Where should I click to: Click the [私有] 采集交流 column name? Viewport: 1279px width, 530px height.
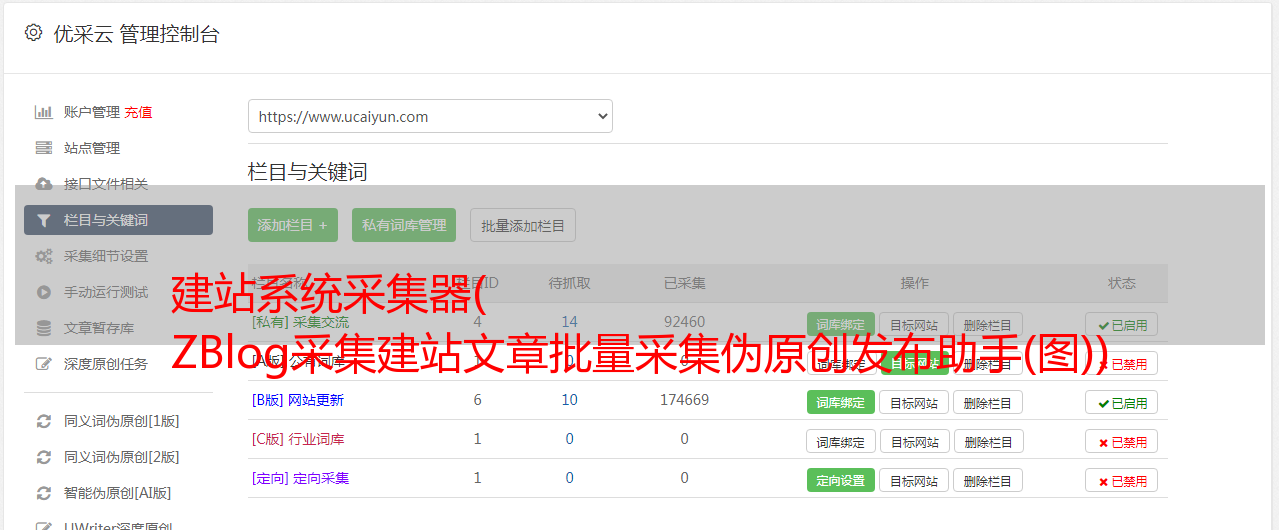click(300, 322)
